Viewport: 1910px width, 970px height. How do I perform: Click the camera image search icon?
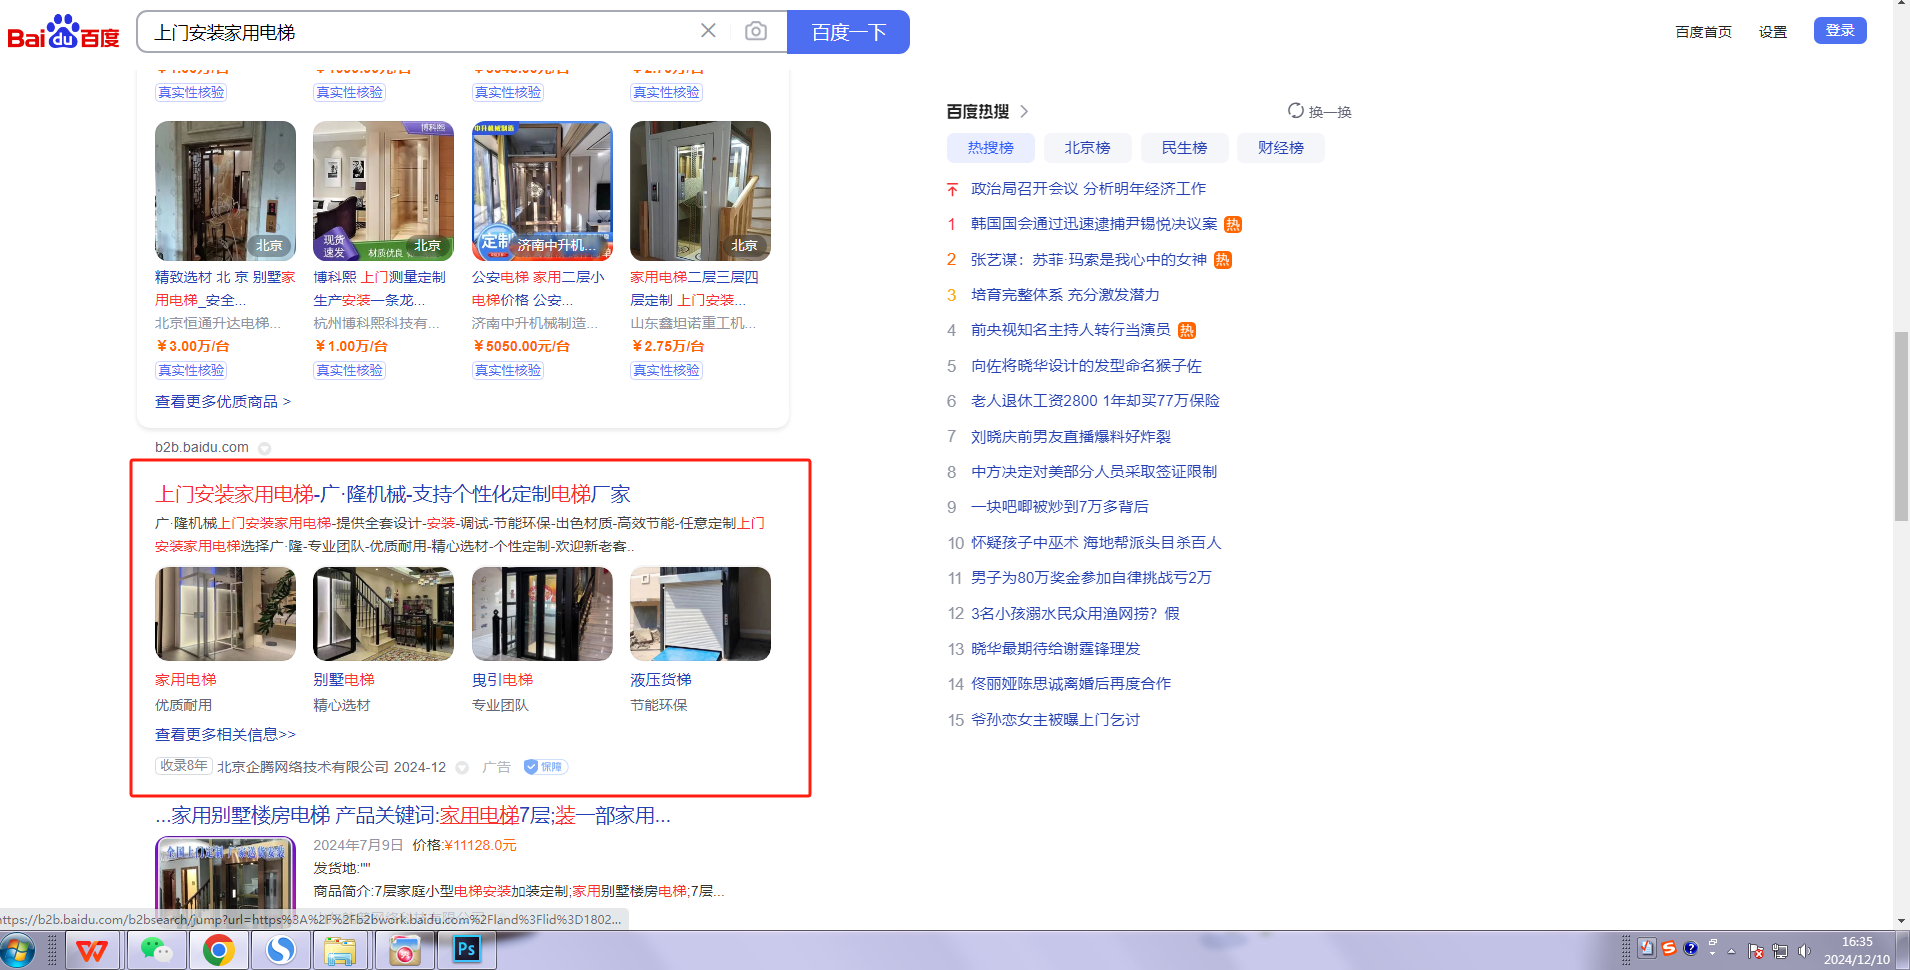tap(756, 31)
